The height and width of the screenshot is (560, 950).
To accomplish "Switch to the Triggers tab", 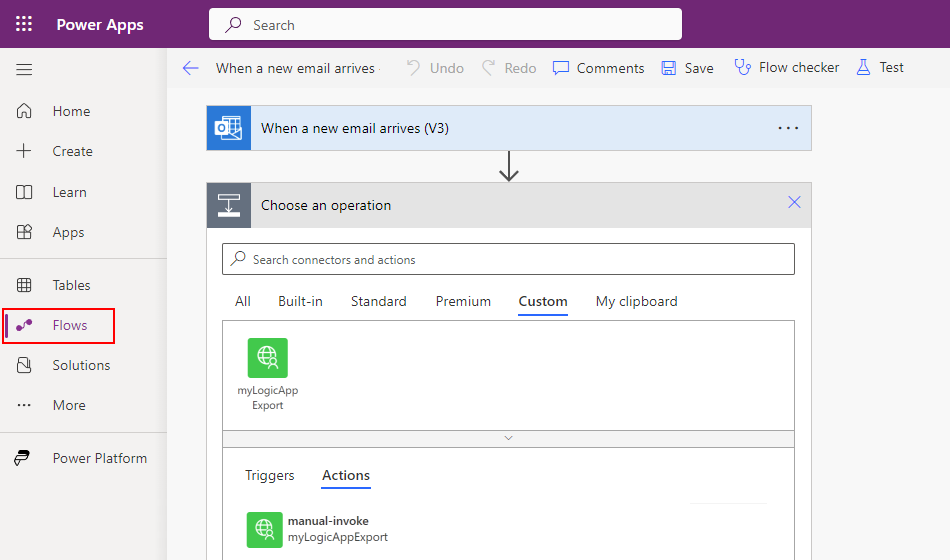I will coord(270,475).
